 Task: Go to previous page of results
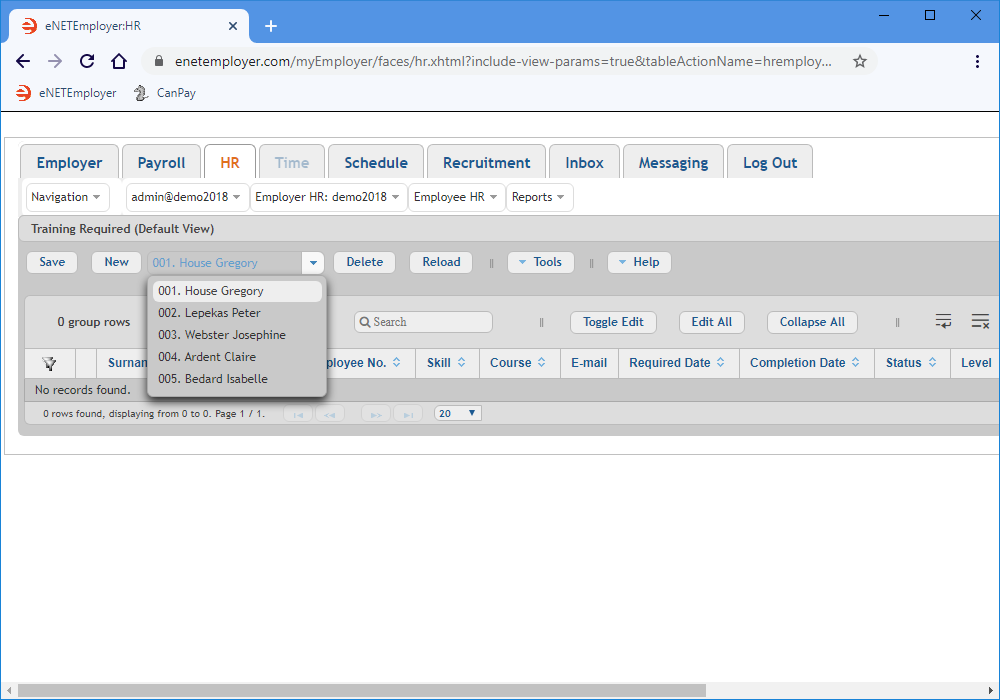coord(330,414)
